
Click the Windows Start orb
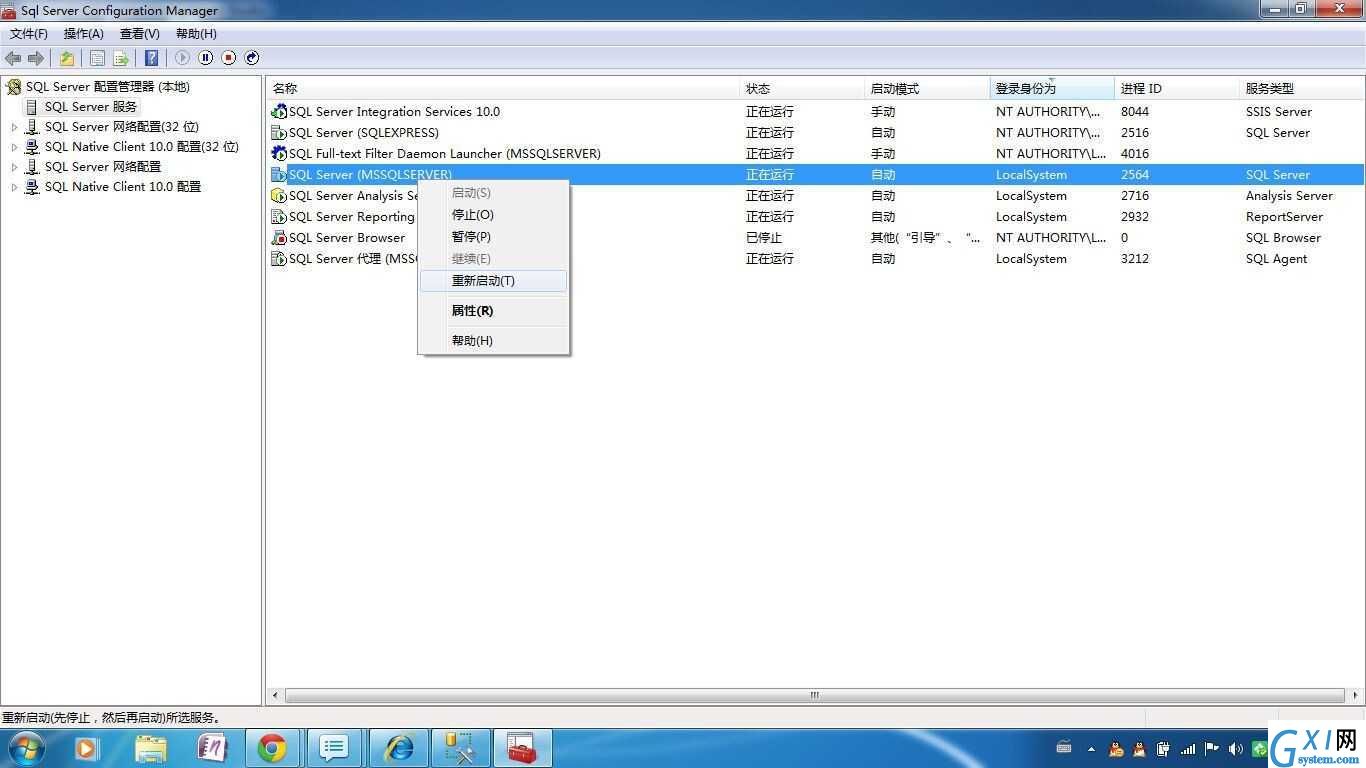coord(25,748)
